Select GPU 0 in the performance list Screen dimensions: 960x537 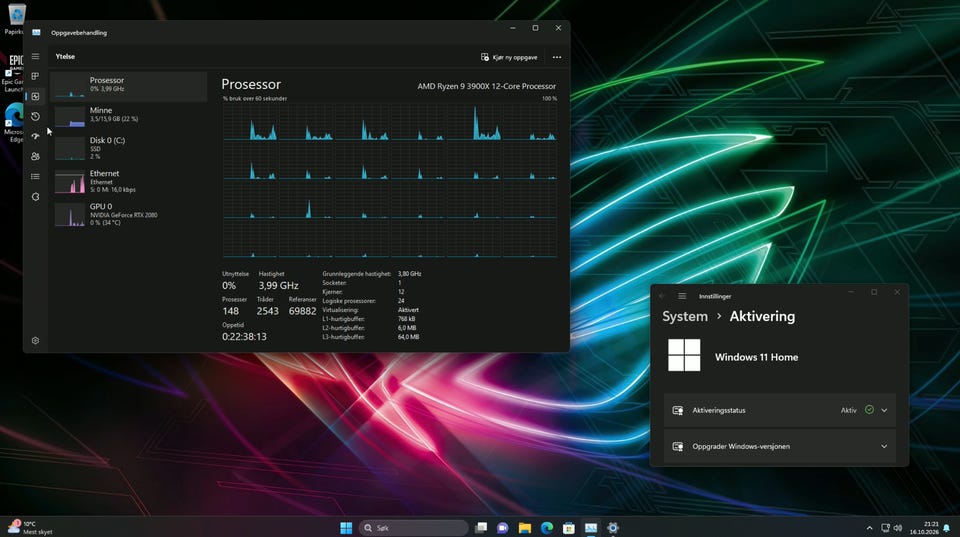point(129,214)
